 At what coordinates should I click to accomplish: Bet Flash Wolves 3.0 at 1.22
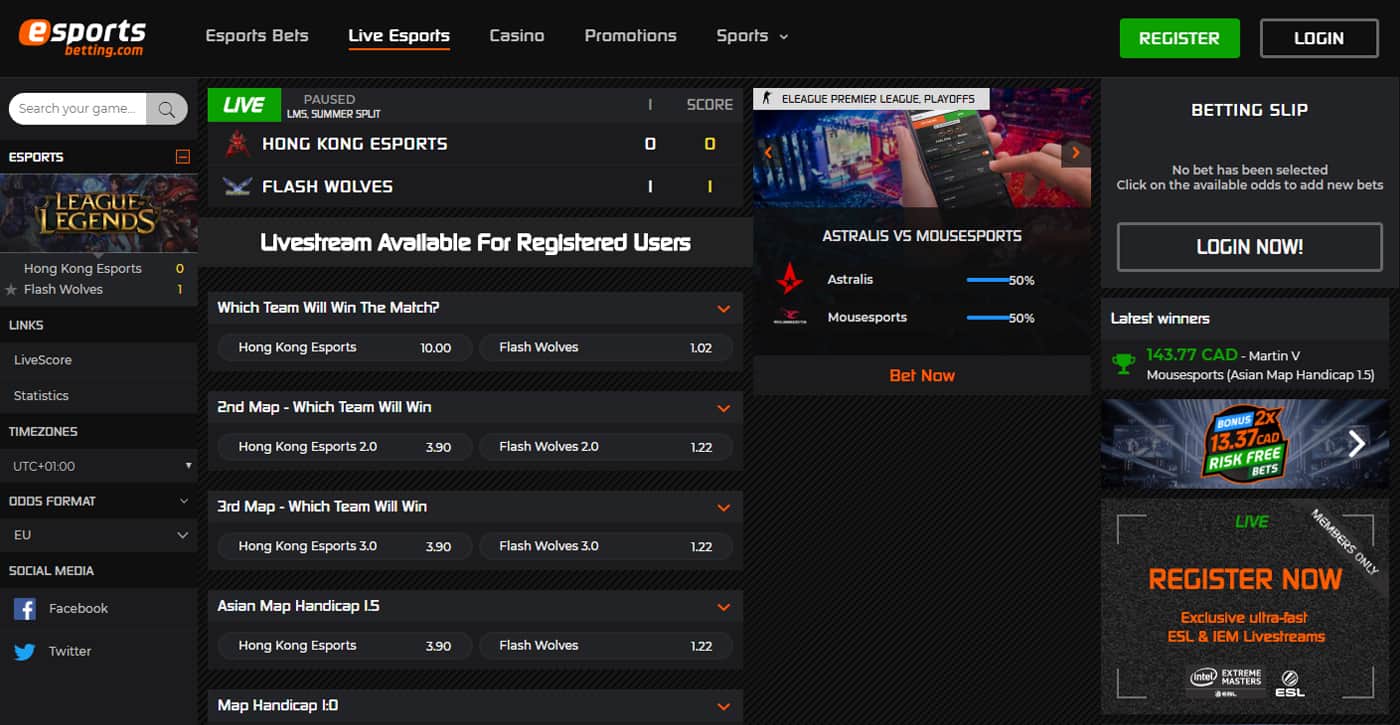pyautogui.click(x=606, y=547)
